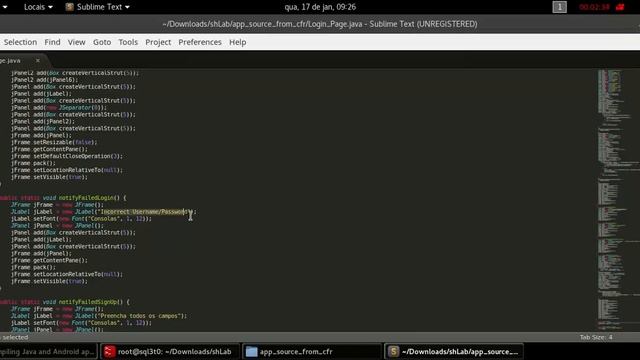Click the jPanel2.add(jPanel6) line
The image size is (640, 360).
[44, 80]
